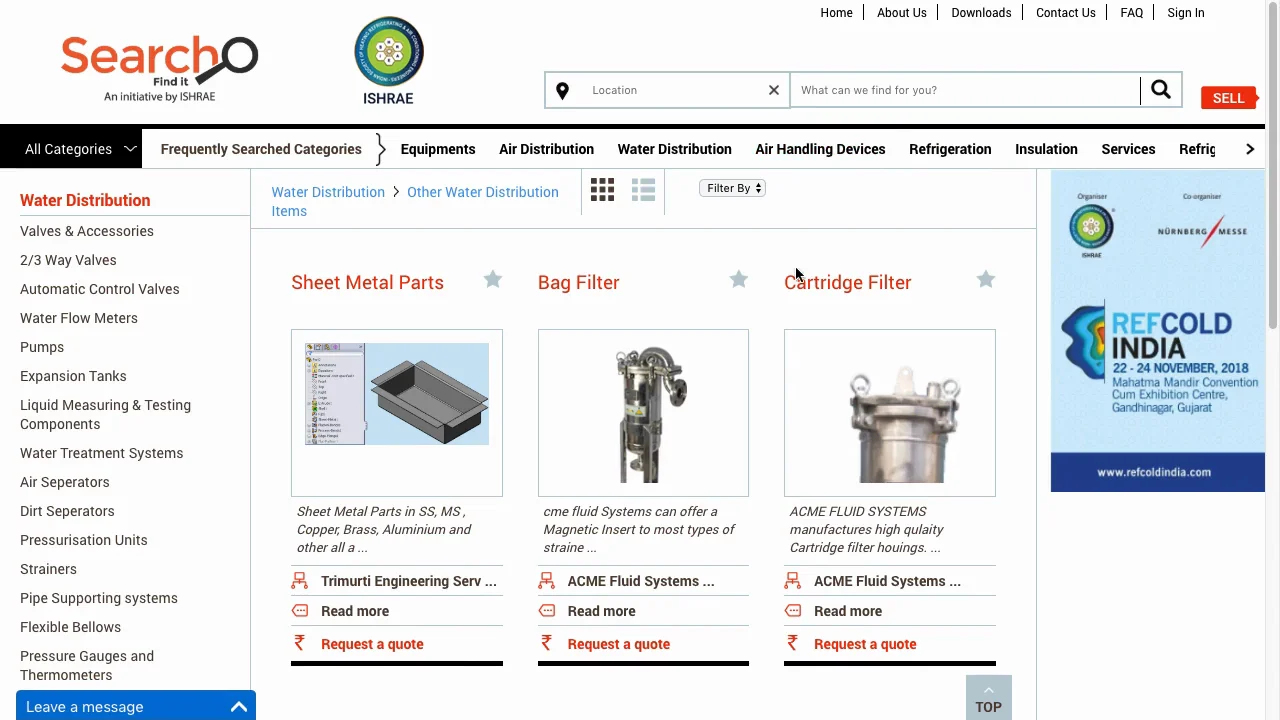The image size is (1280, 720).
Task: Click rupee icon under Bag Filter
Action: [x=546, y=643]
